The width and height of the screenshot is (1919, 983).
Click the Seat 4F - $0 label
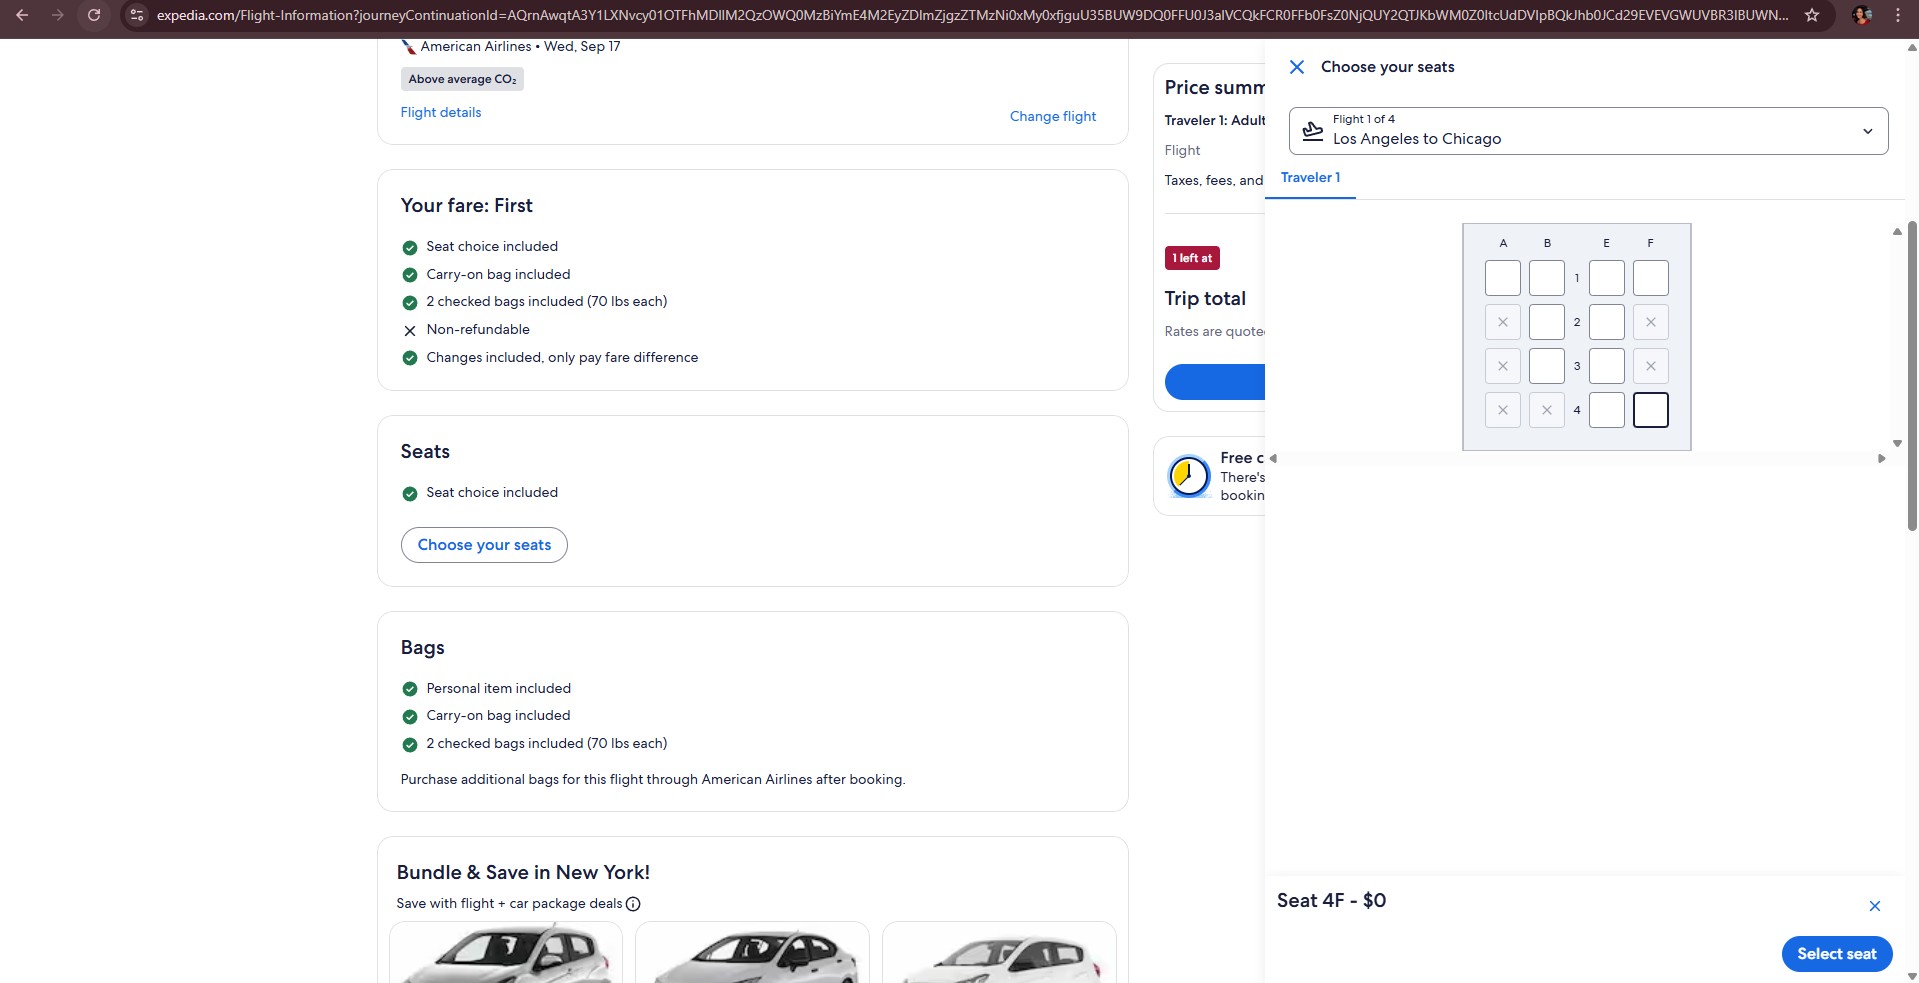[1331, 900]
